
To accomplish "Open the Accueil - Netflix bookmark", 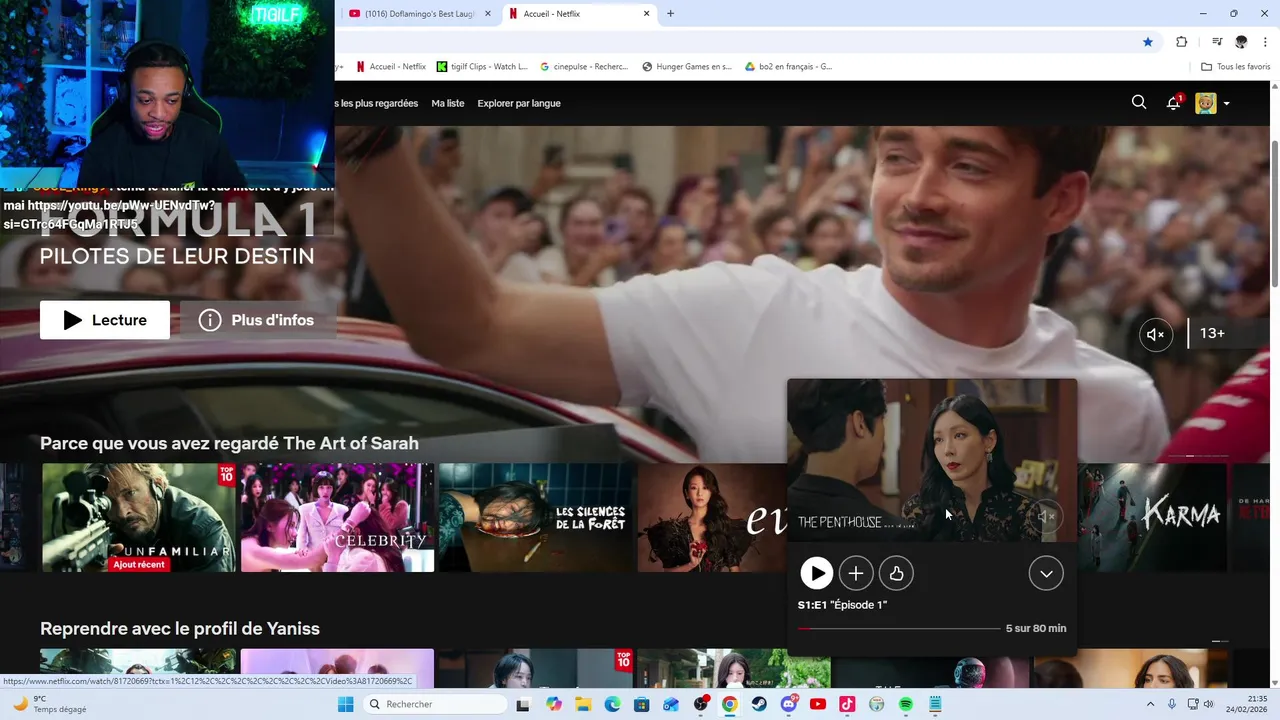I will [x=390, y=67].
